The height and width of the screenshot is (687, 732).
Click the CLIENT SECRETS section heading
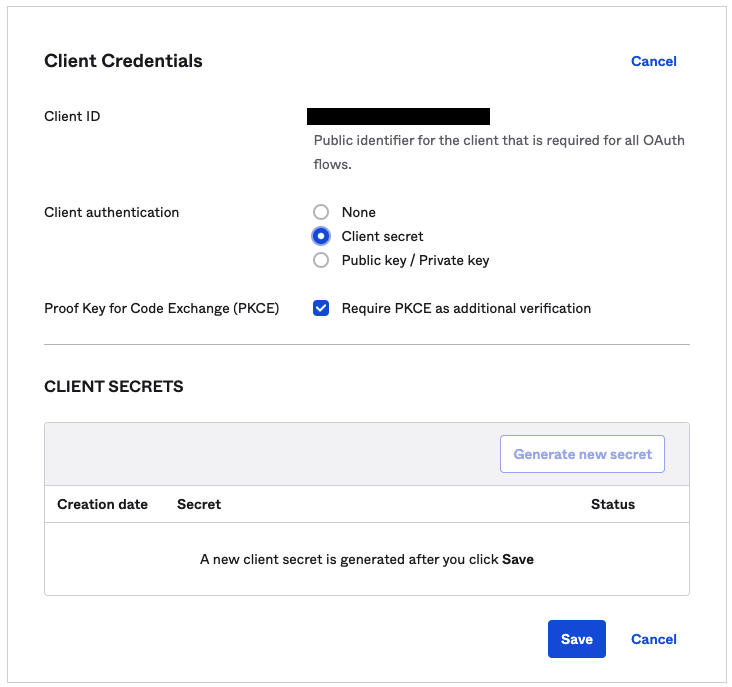tap(113, 386)
